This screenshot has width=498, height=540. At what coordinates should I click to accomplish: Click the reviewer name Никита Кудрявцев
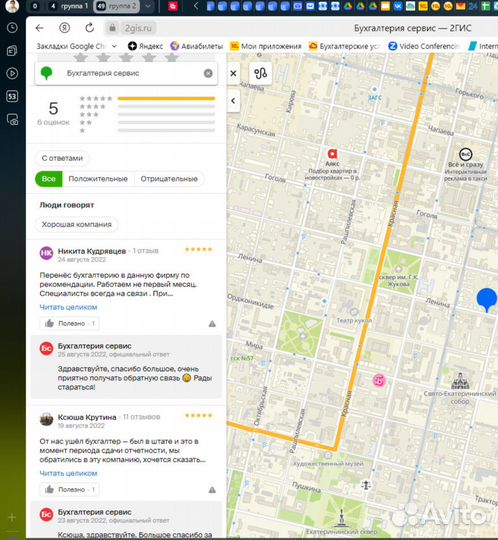(92, 251)
